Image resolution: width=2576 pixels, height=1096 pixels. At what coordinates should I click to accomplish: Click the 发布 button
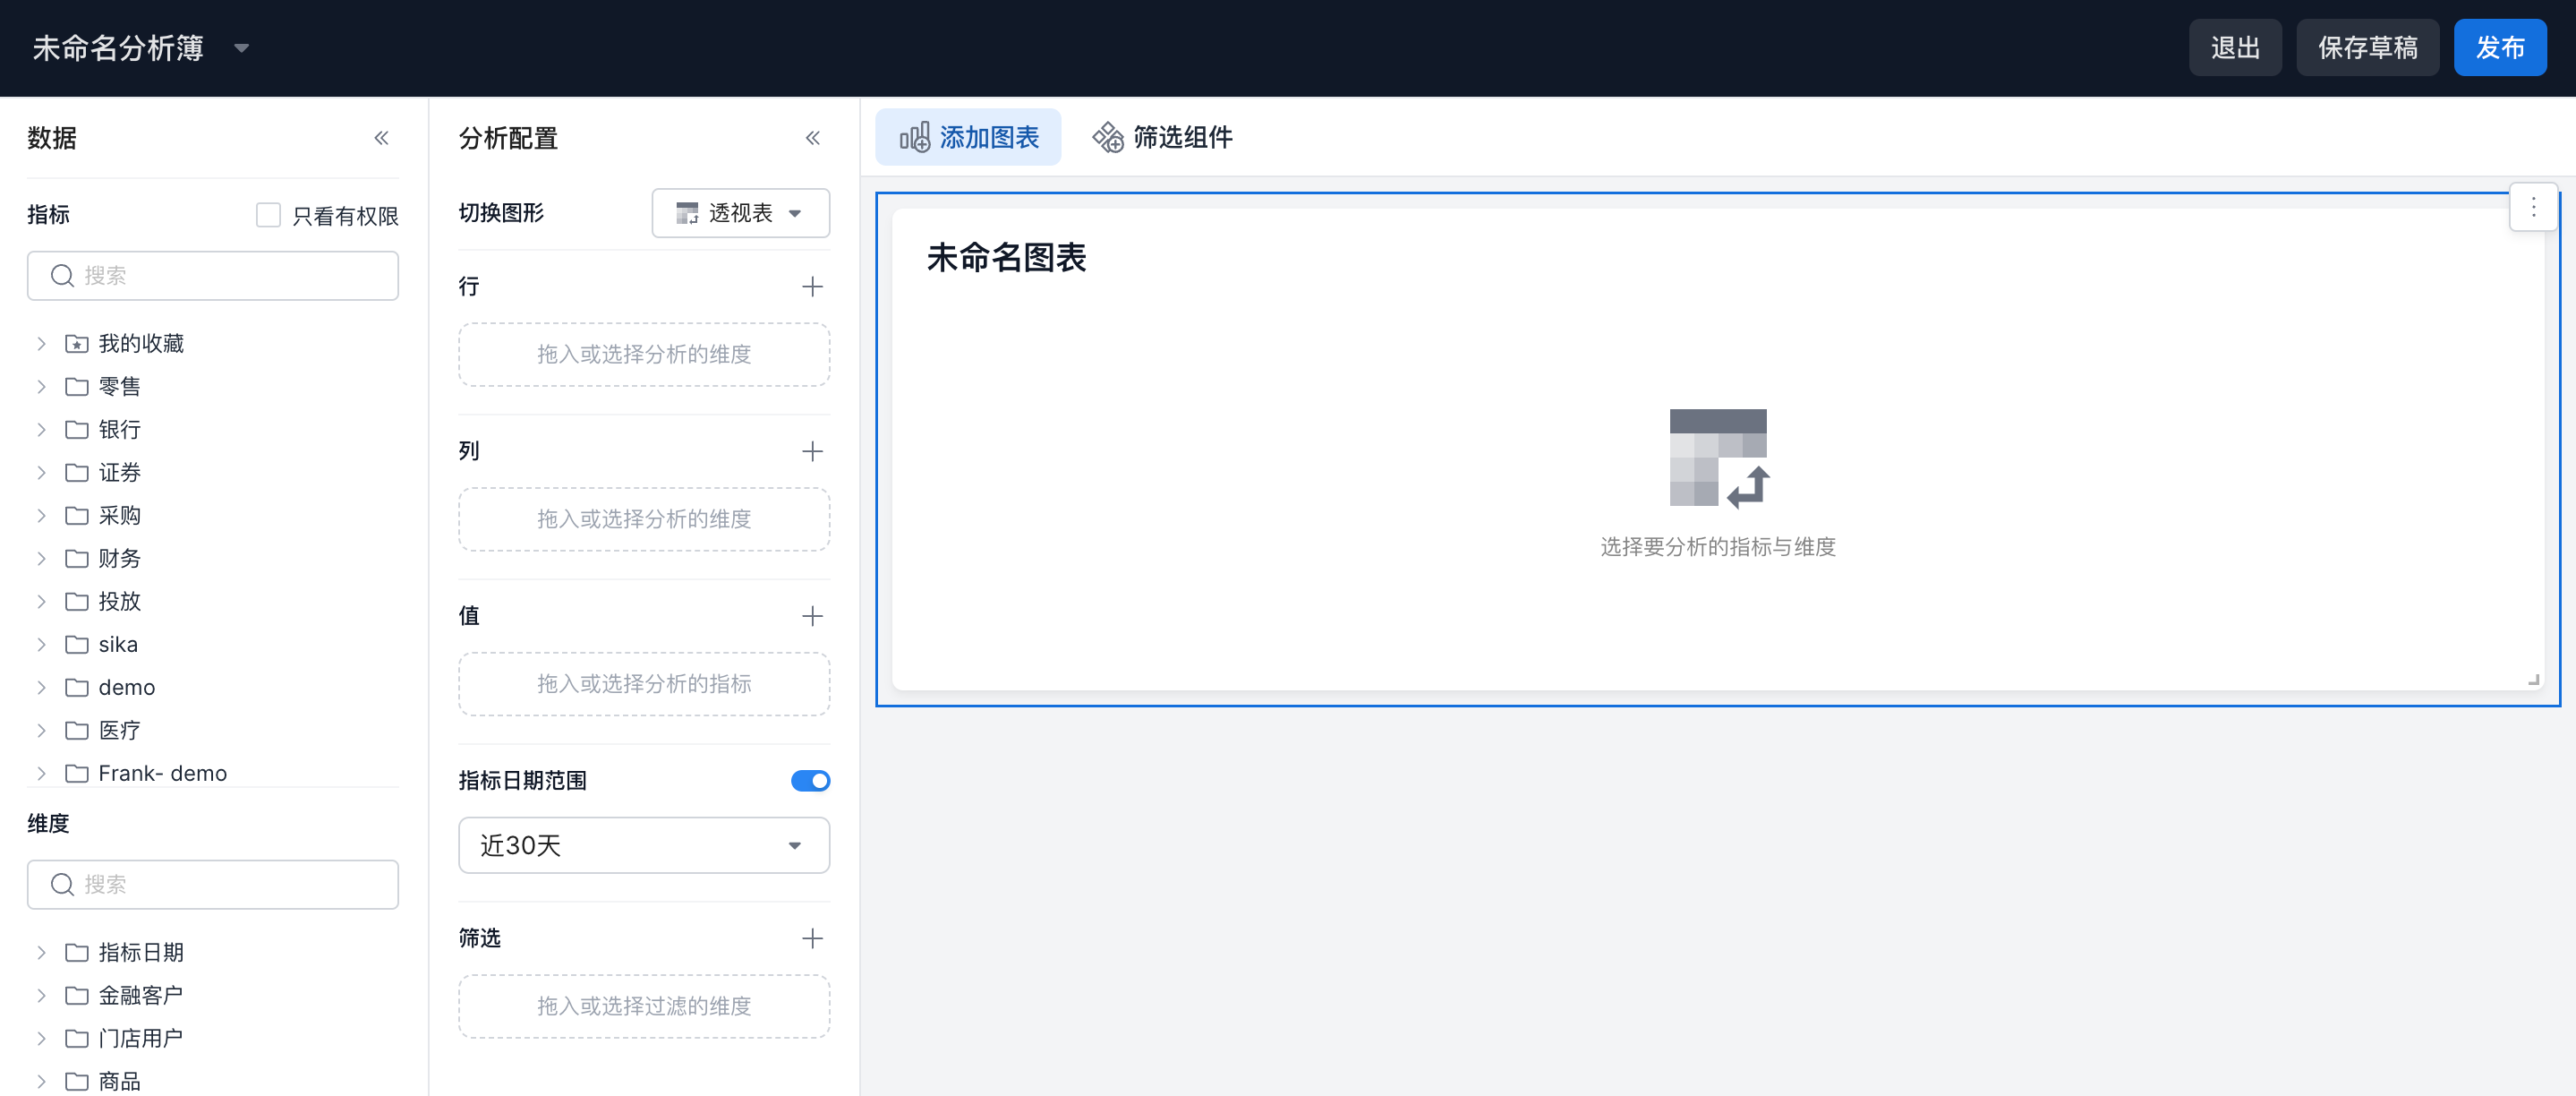point(2499,47)
